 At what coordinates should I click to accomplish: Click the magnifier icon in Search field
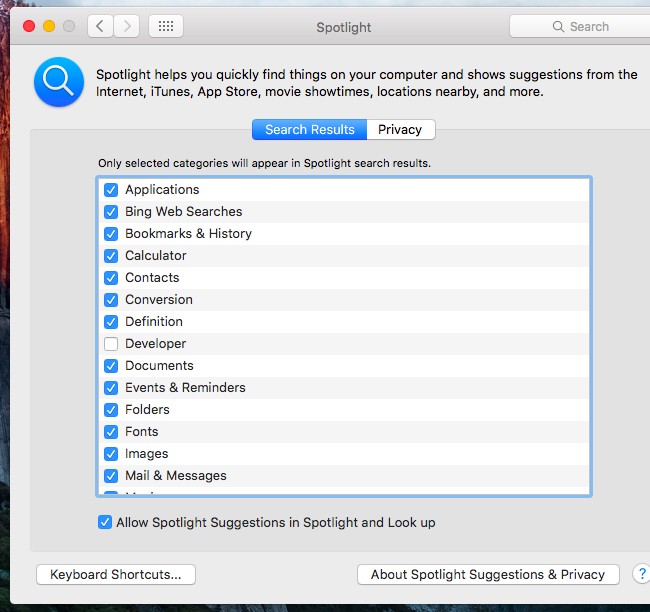(558, 27)
